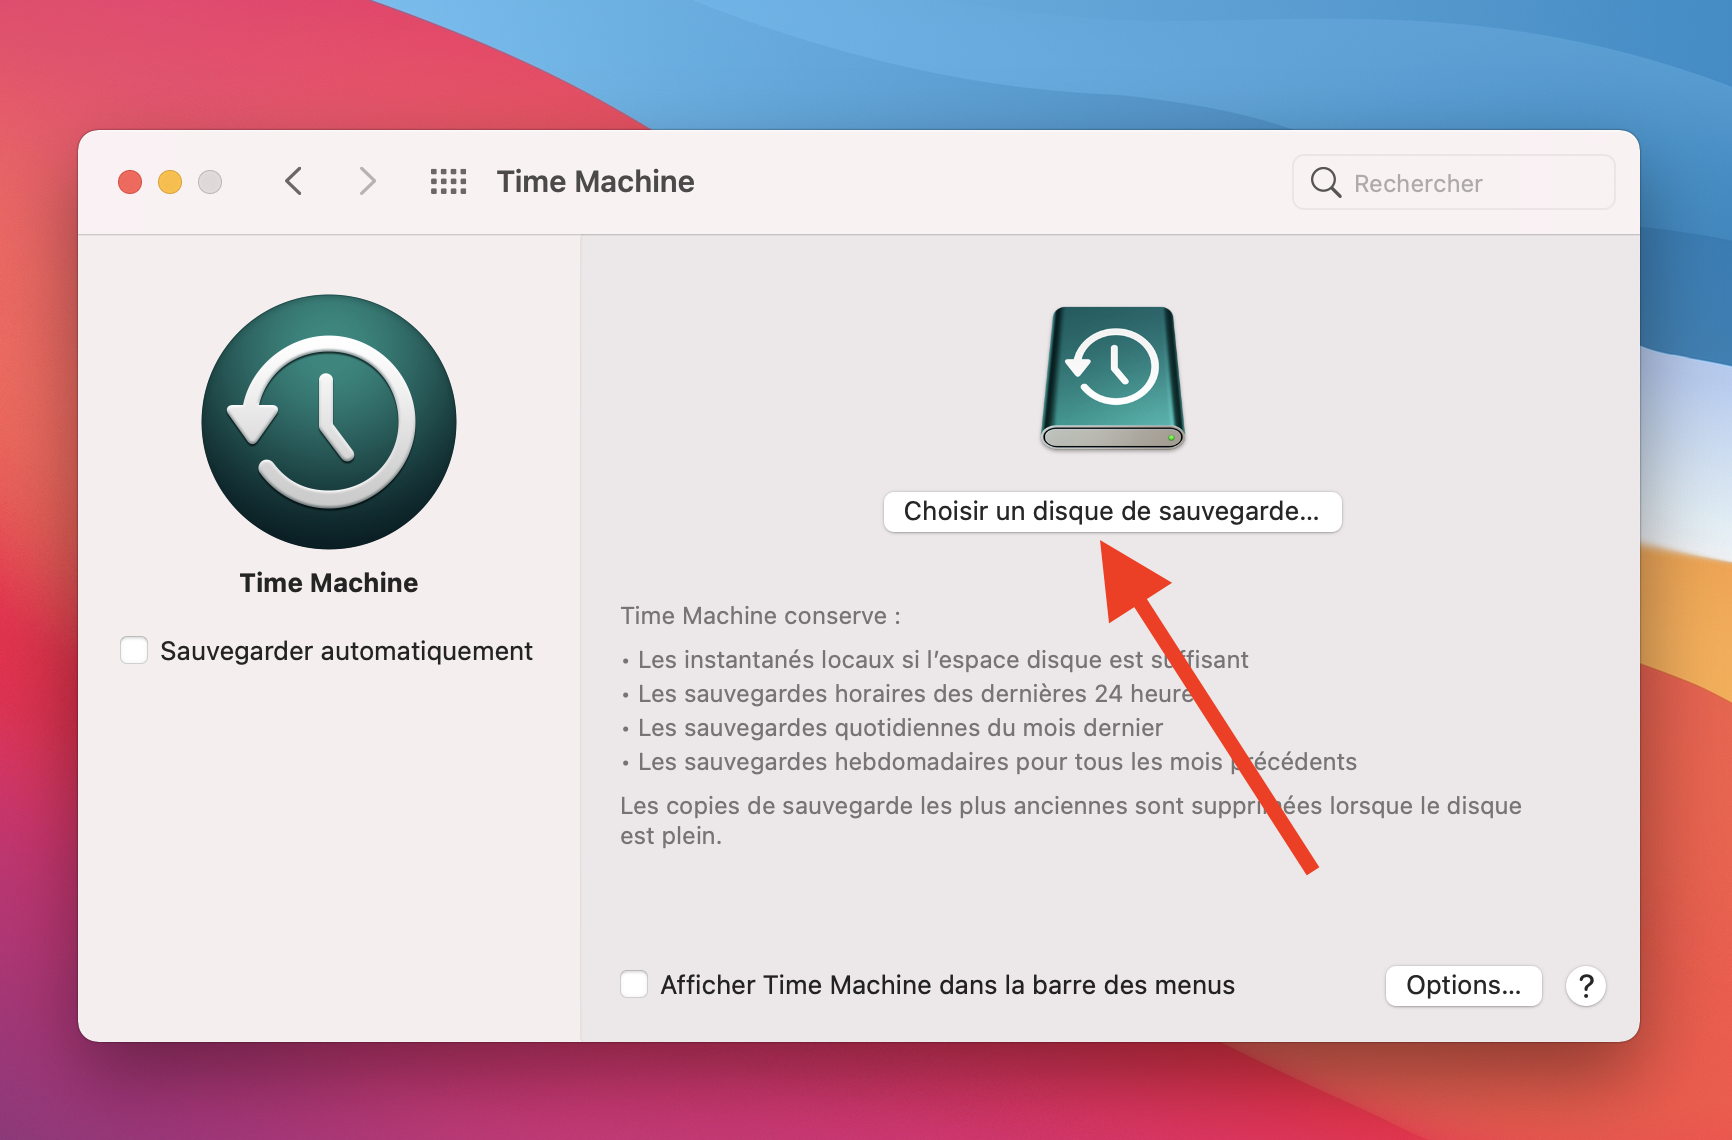The image size is (1732, 1140).
Task: Click the forward navigation arrow
Action: [x=367, y=181]
